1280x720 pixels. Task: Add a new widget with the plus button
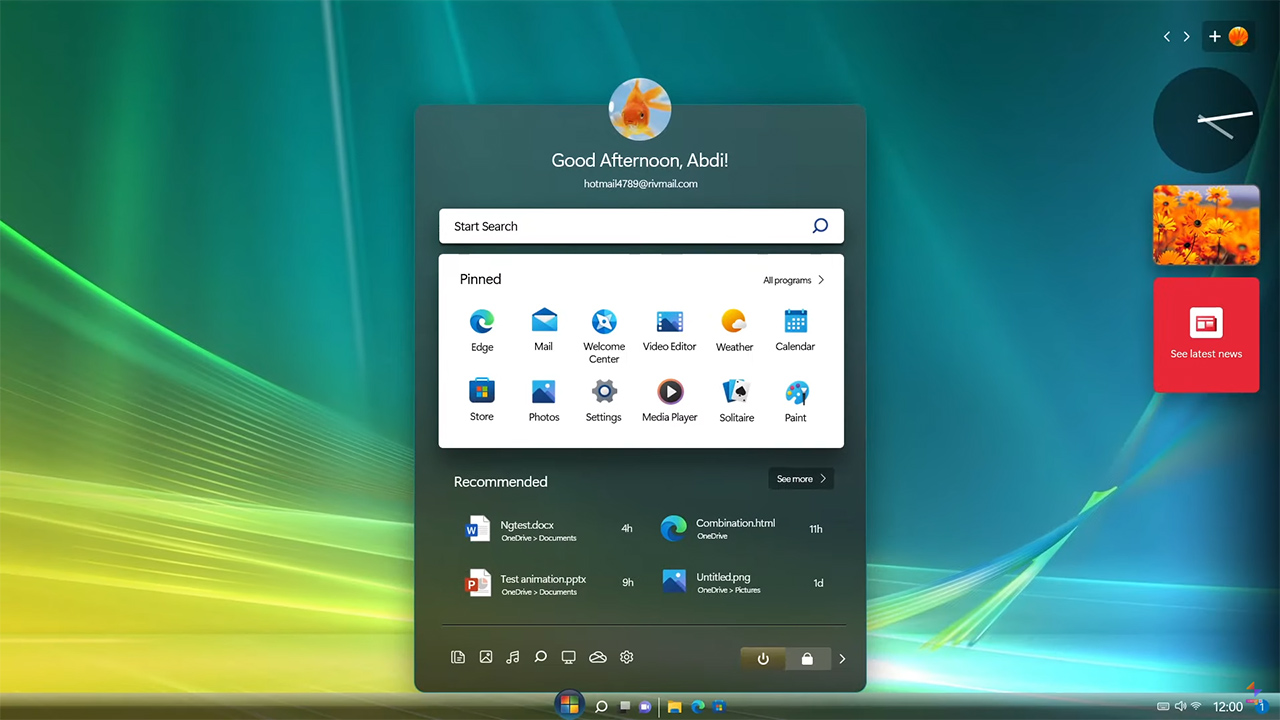(1215, 36)
